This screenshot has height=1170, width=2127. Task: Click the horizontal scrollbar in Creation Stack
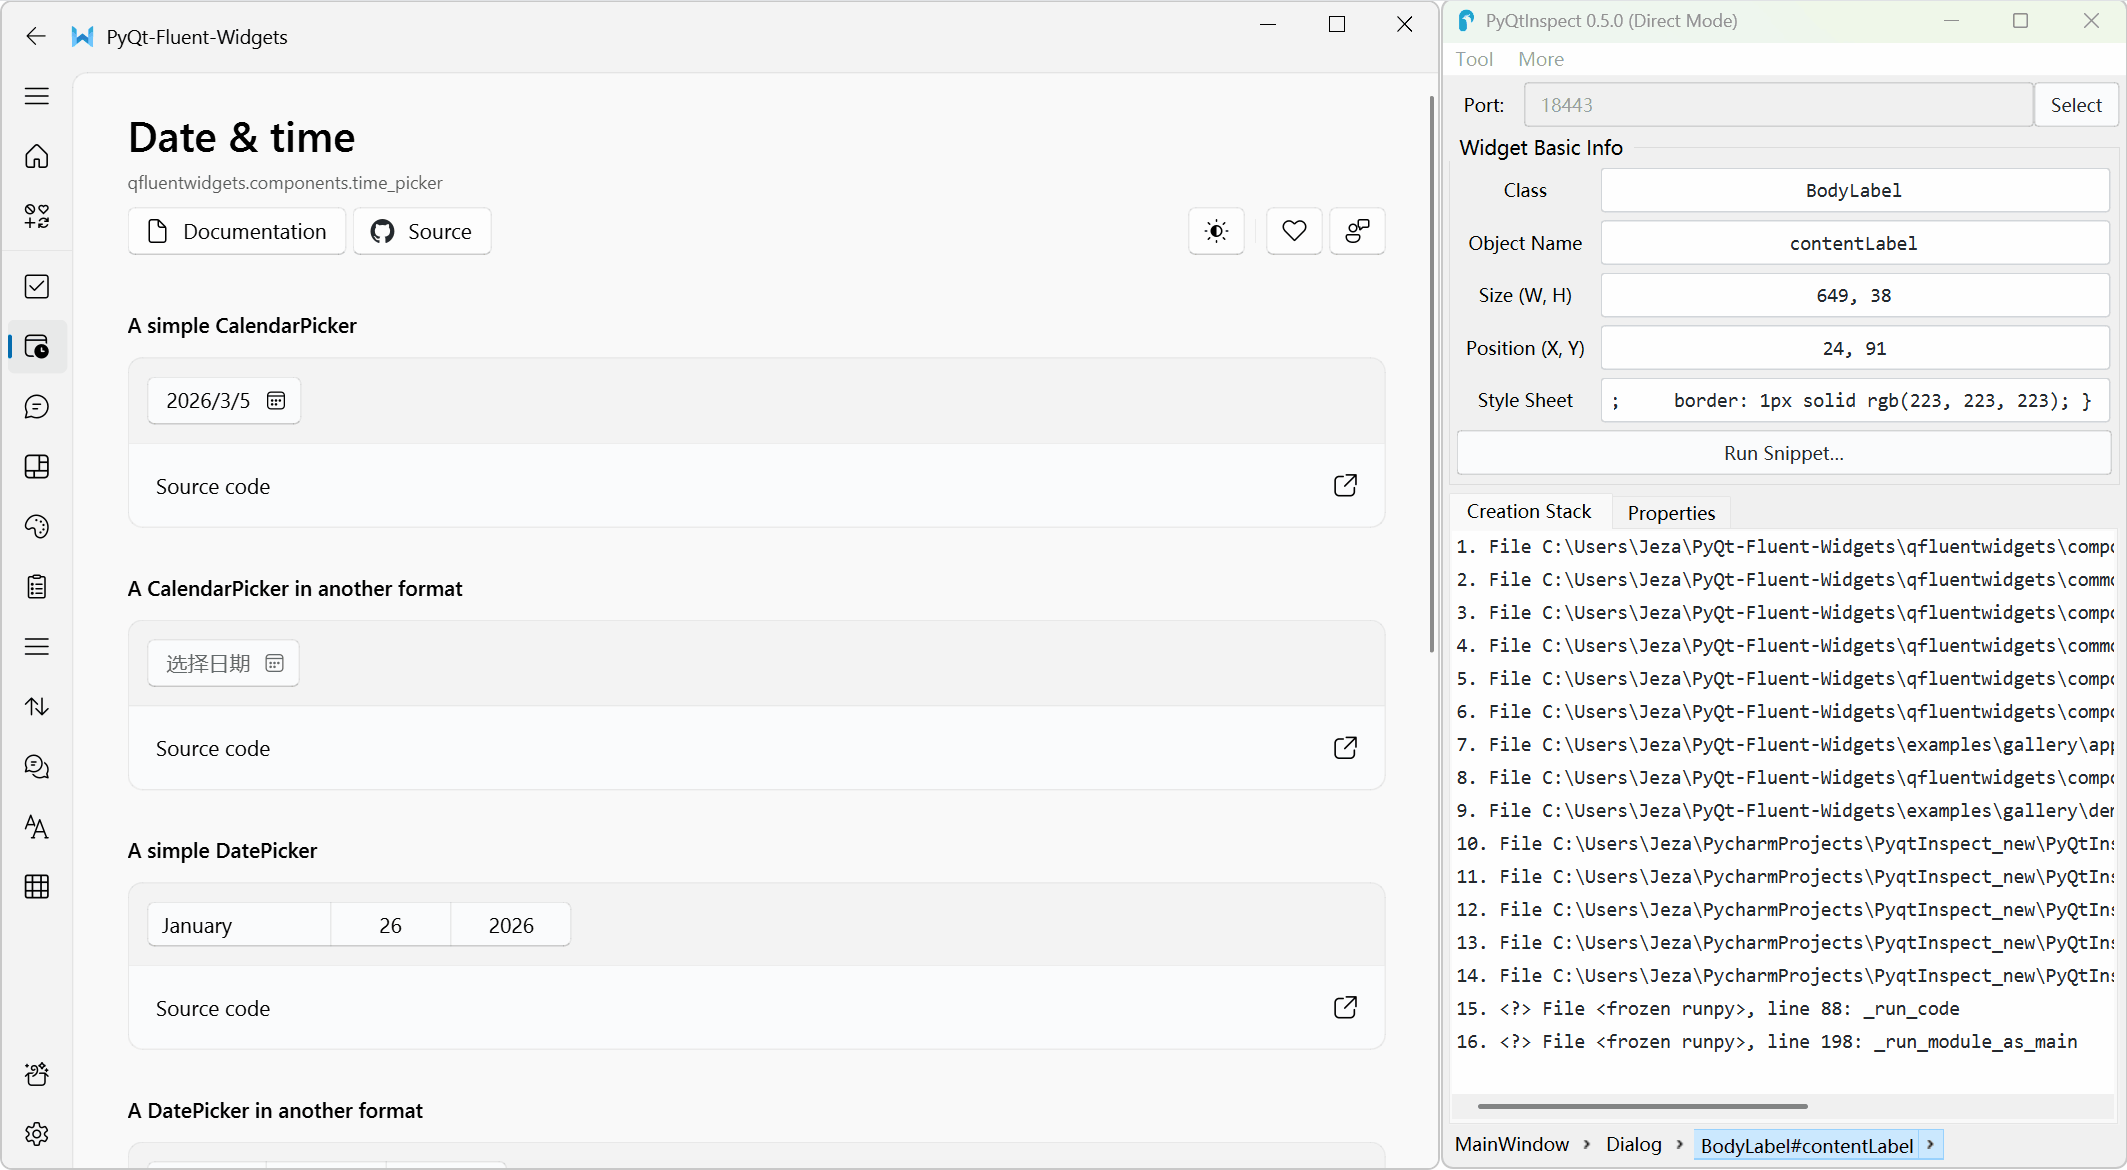1642,1106
